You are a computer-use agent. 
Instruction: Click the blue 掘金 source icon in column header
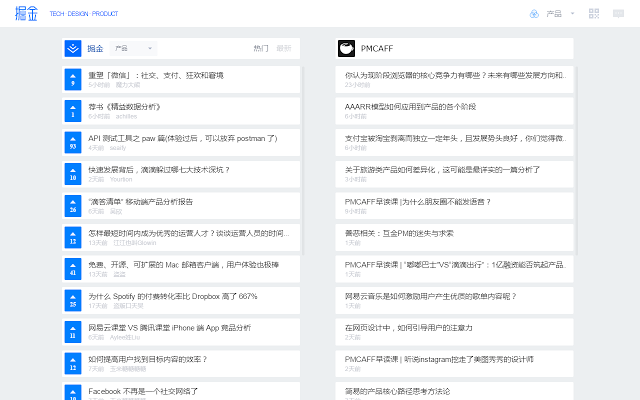[x=73, y=49]
